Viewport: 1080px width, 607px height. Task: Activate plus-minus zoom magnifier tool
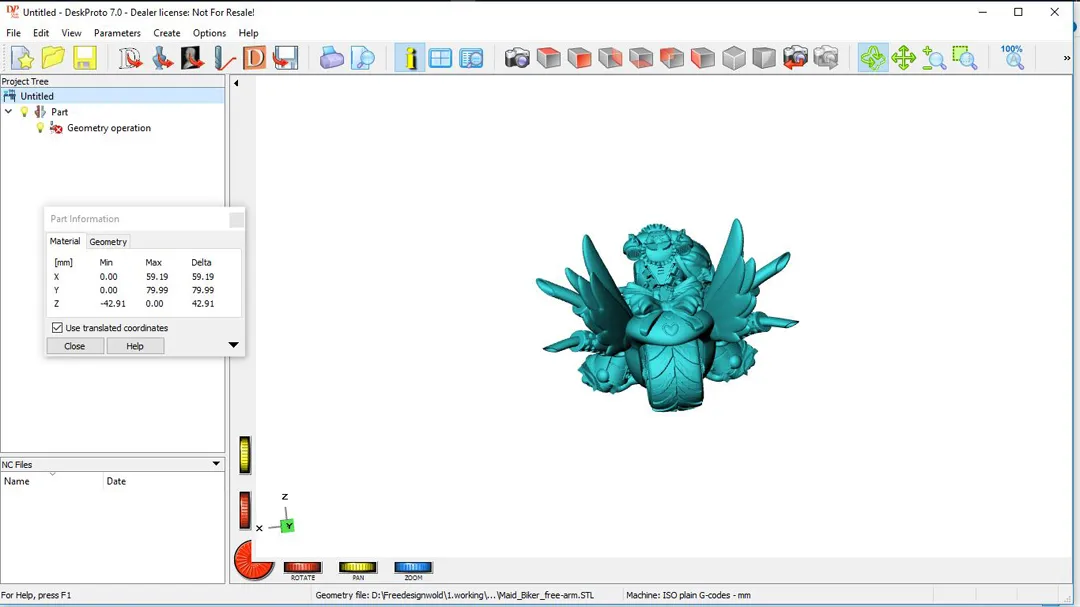[x=934, y=58]
